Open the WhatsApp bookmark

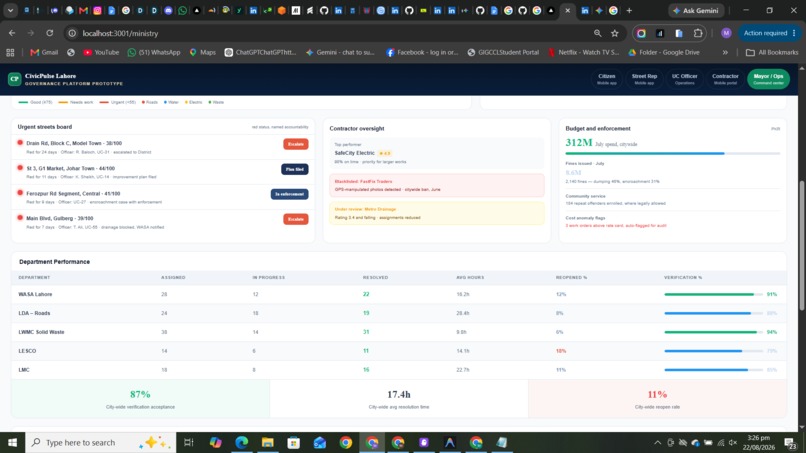click(x=154, y=52)
